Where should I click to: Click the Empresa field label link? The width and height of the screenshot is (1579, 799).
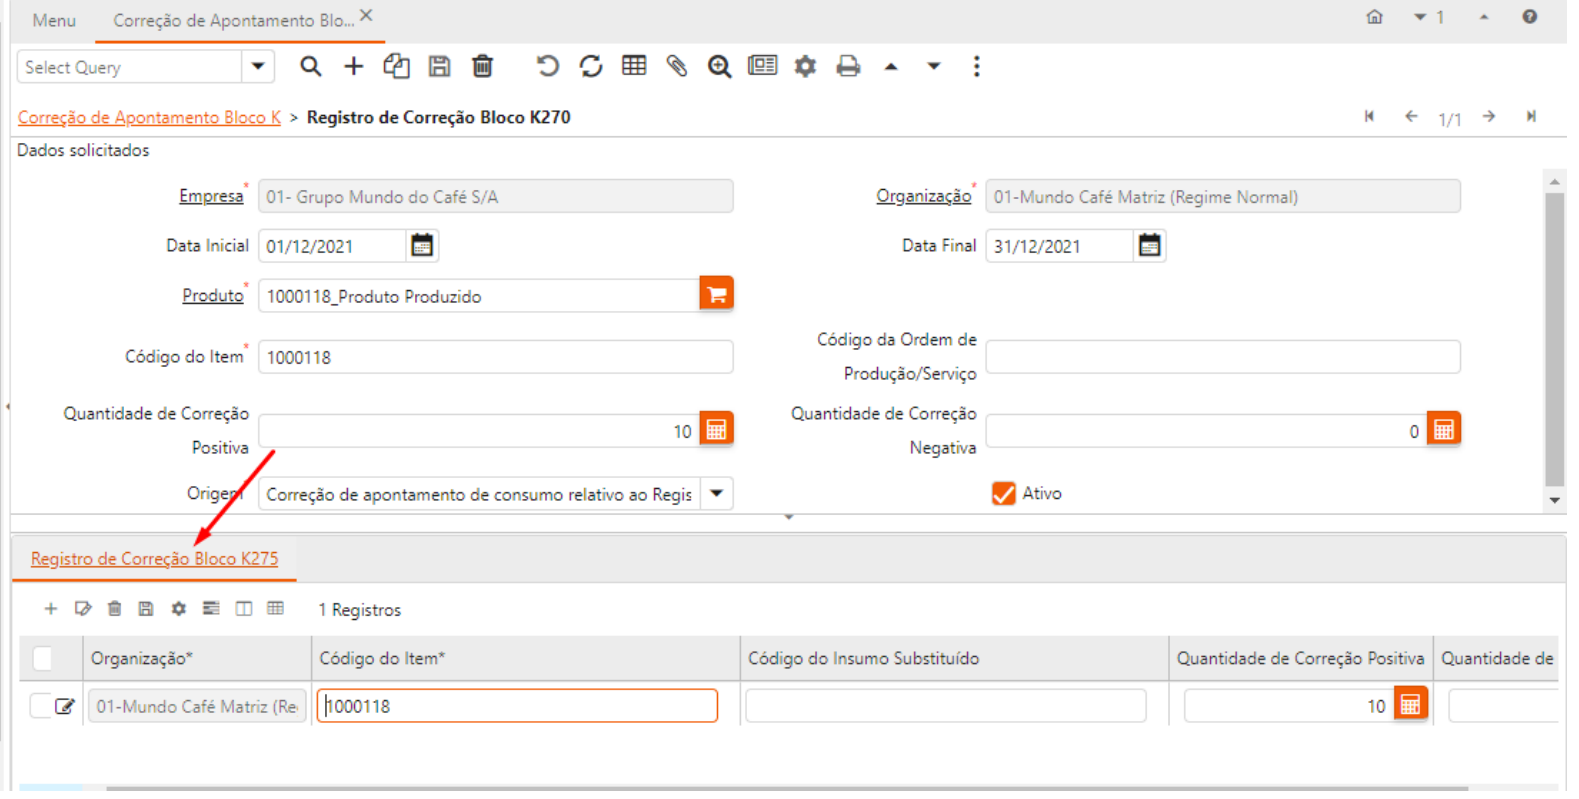pyautogui.click(x=210, y=196)
